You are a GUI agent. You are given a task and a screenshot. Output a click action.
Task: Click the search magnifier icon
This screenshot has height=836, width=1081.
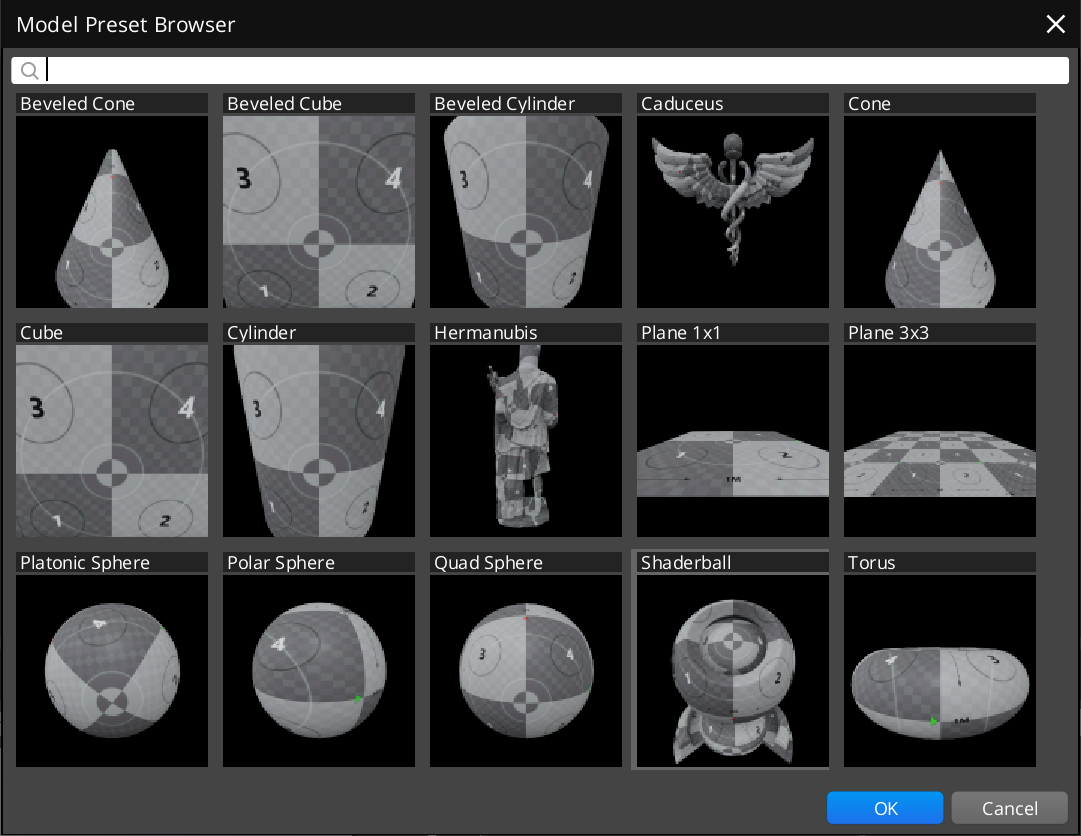[x=29, y=70]
